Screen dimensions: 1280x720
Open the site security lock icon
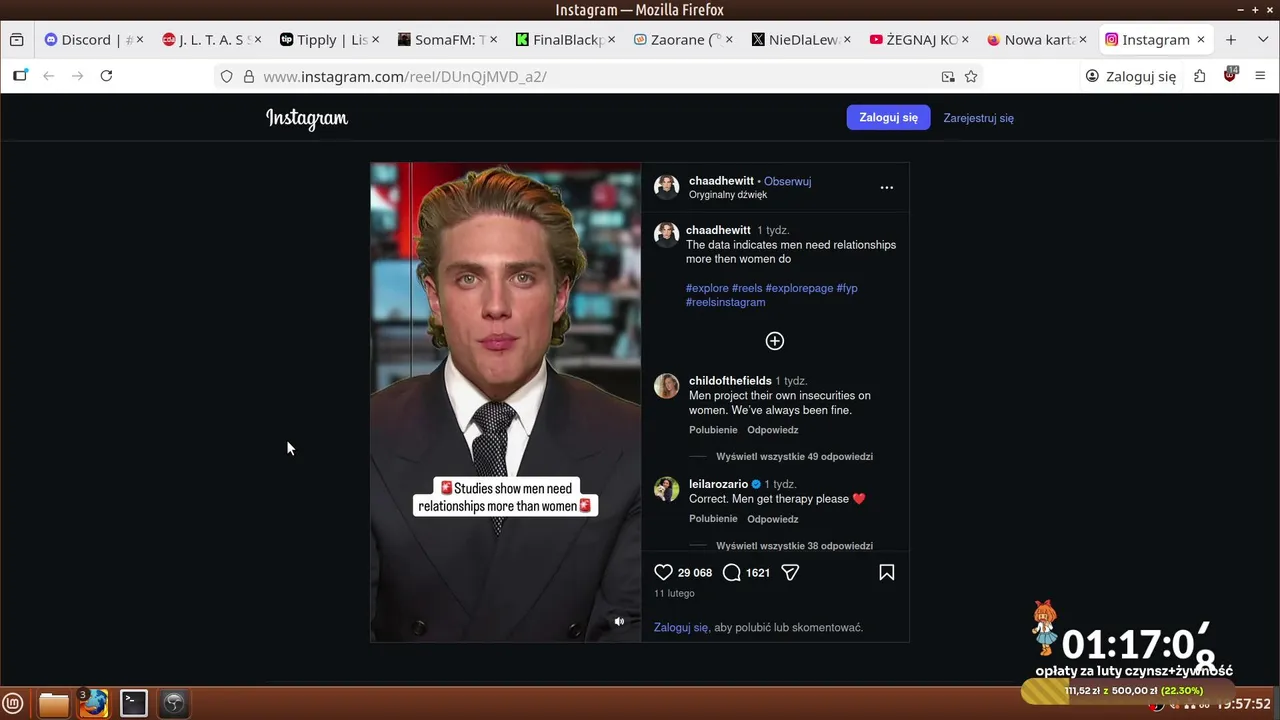[x=248, y=76]
